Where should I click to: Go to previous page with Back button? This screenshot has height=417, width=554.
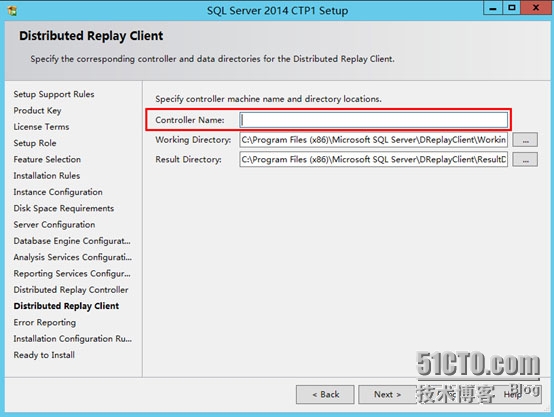(x=325, y=394)
